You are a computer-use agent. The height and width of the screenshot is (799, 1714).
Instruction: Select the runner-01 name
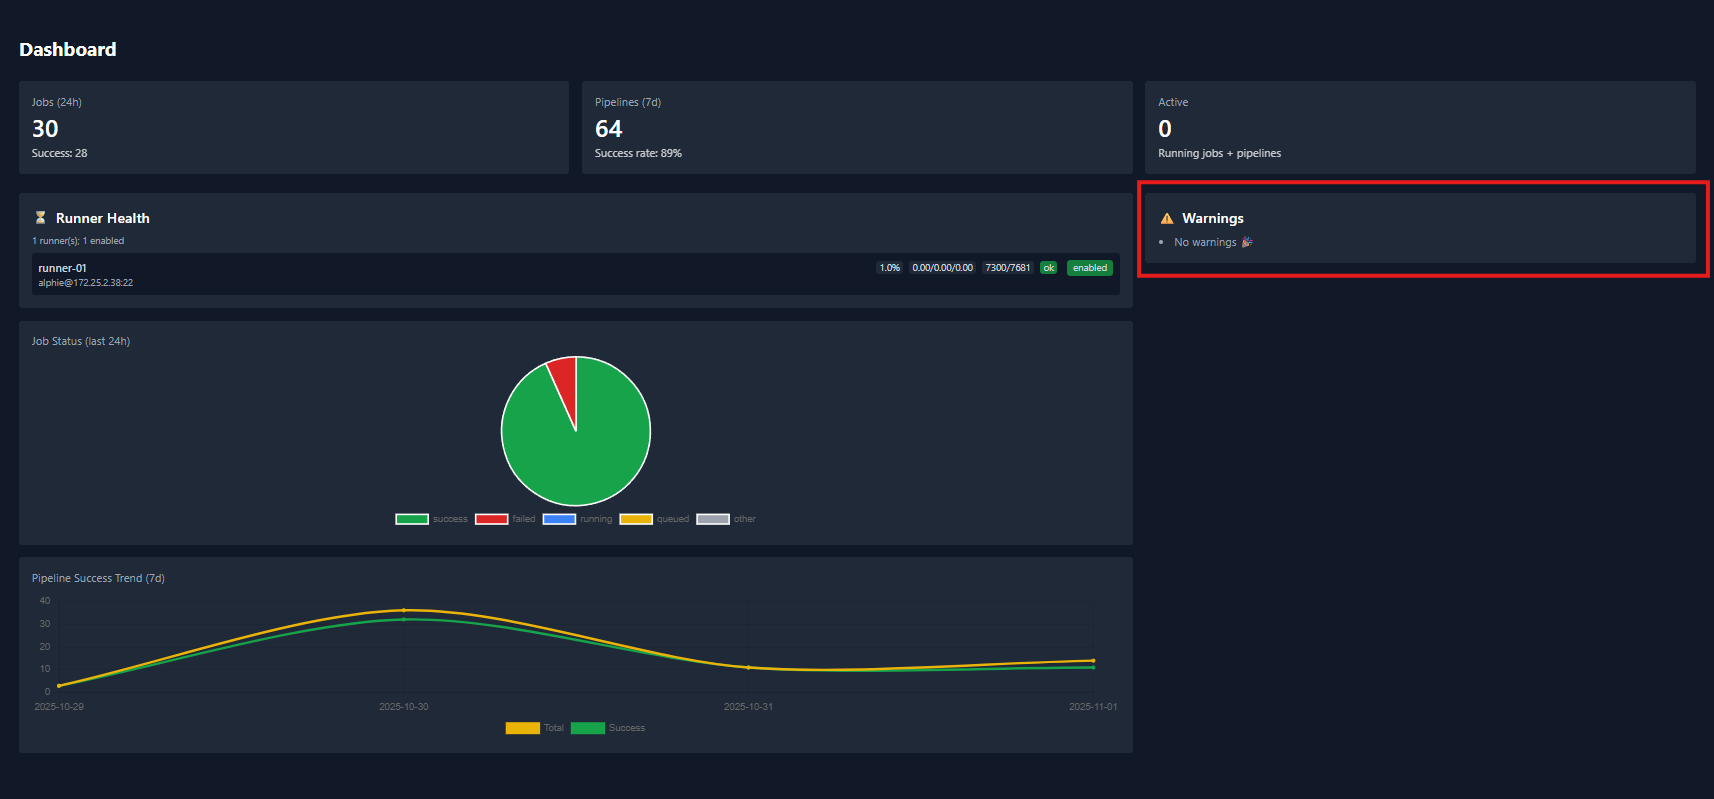62,268
